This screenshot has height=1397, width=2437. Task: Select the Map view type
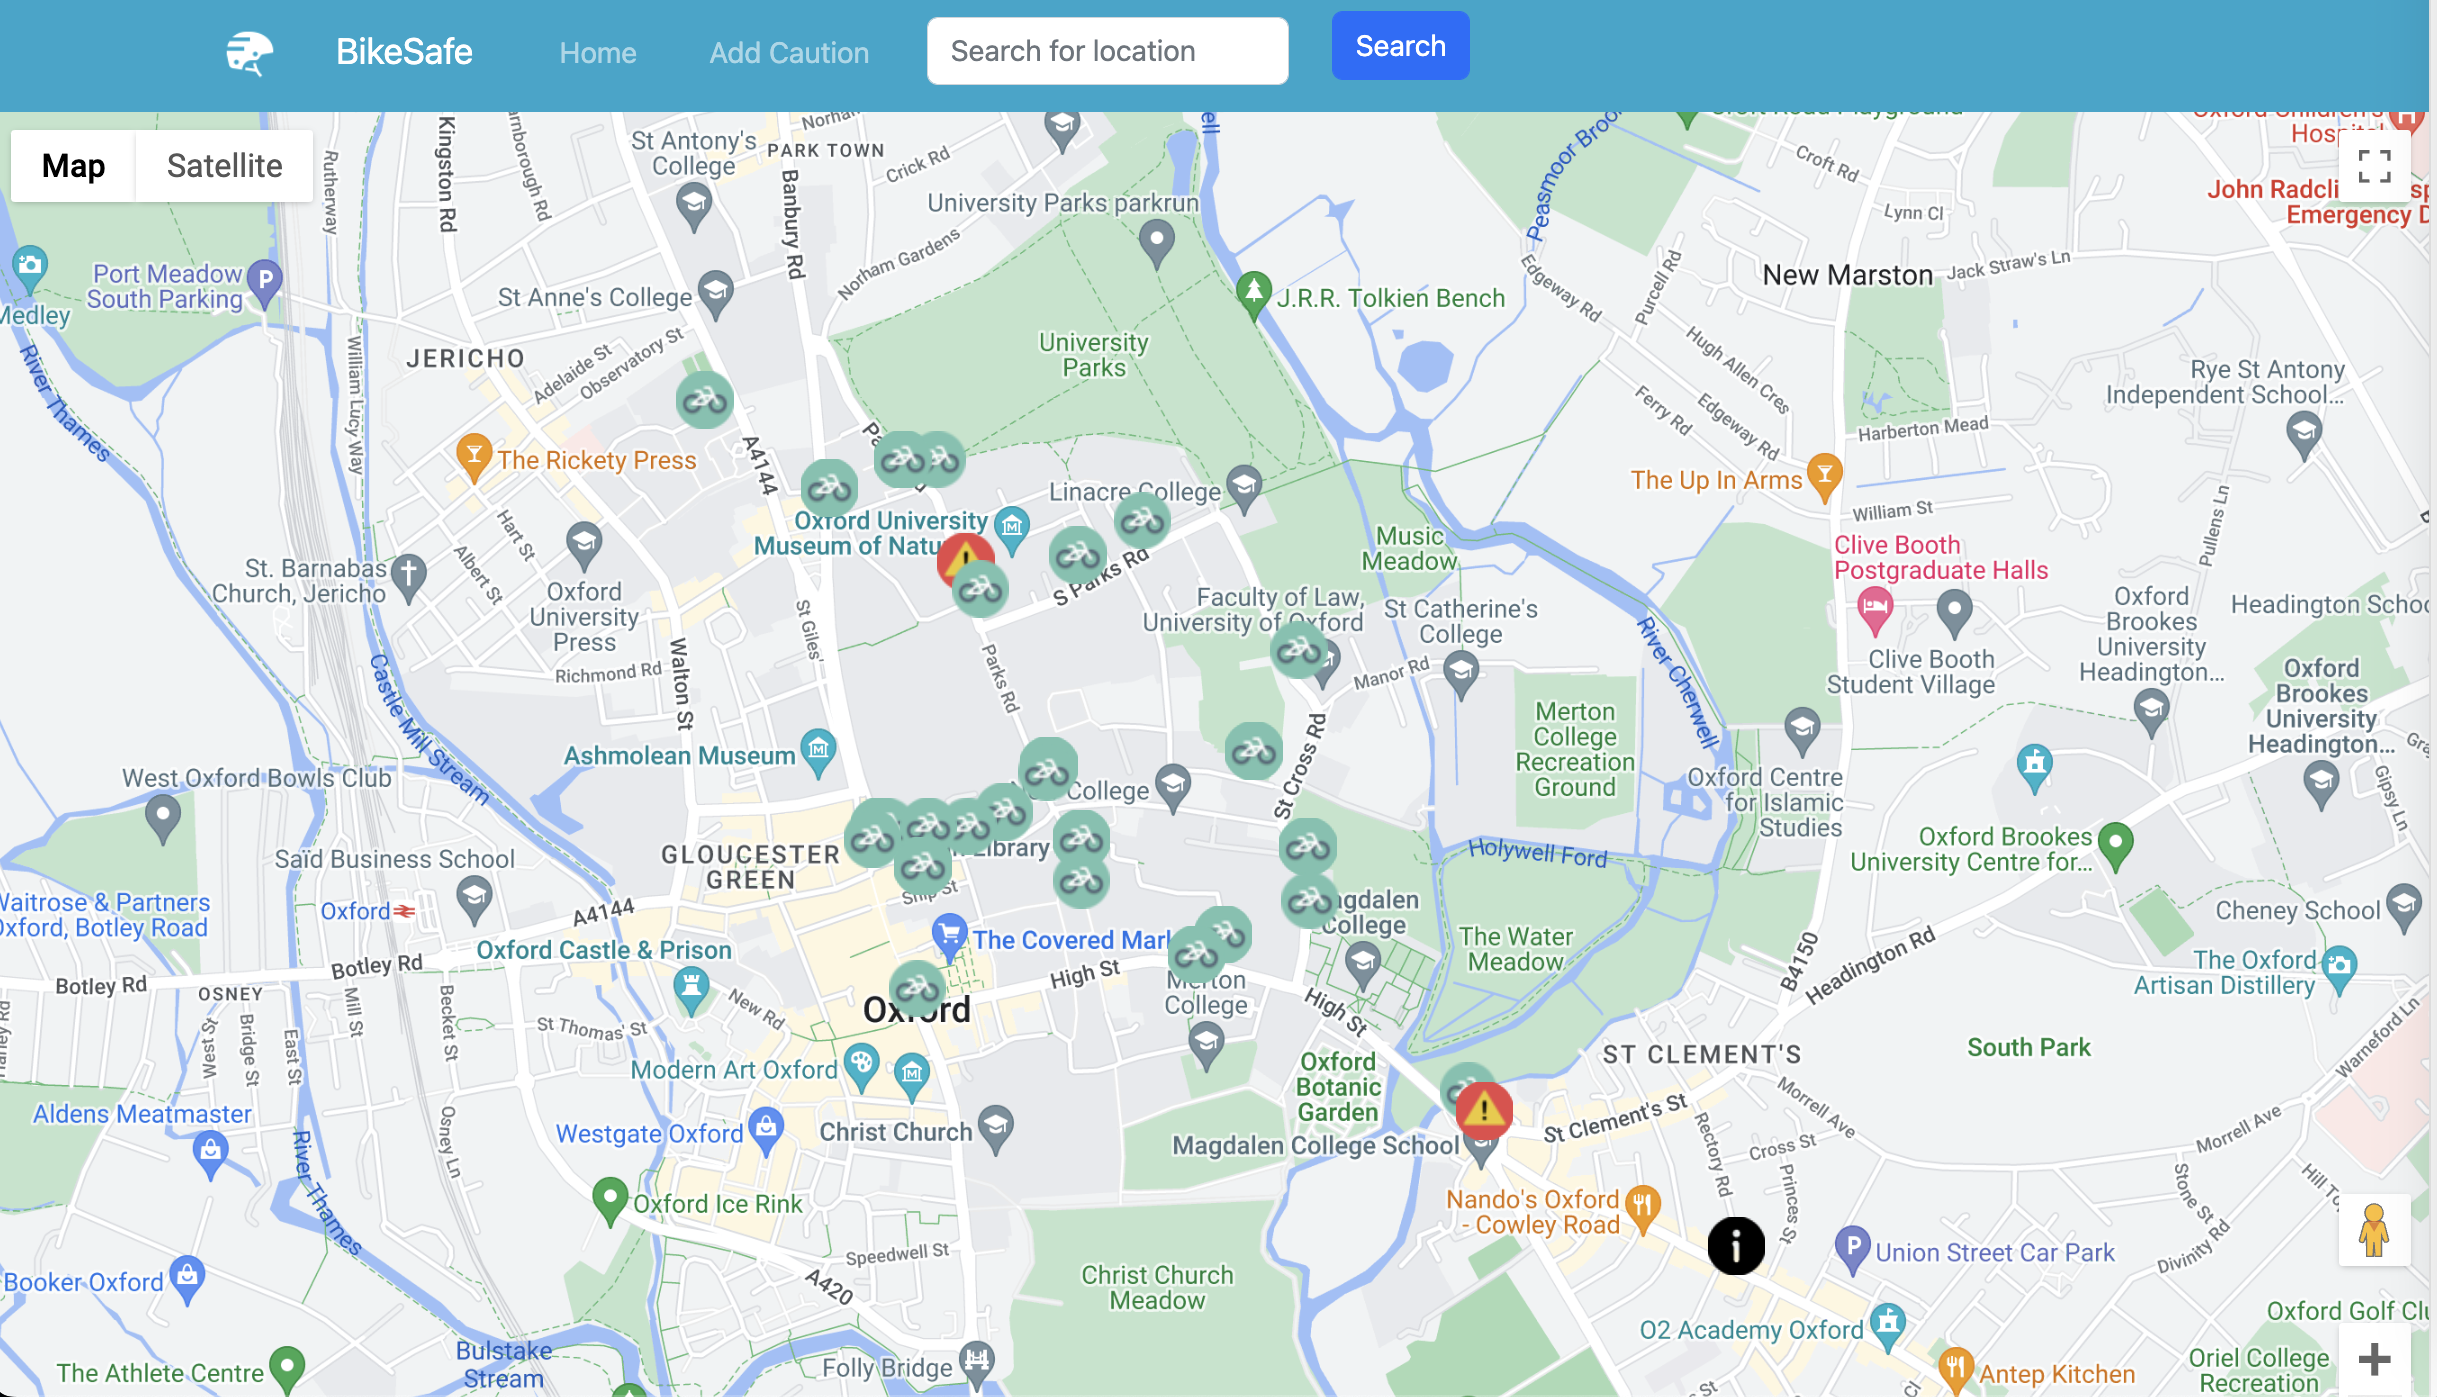73,166
